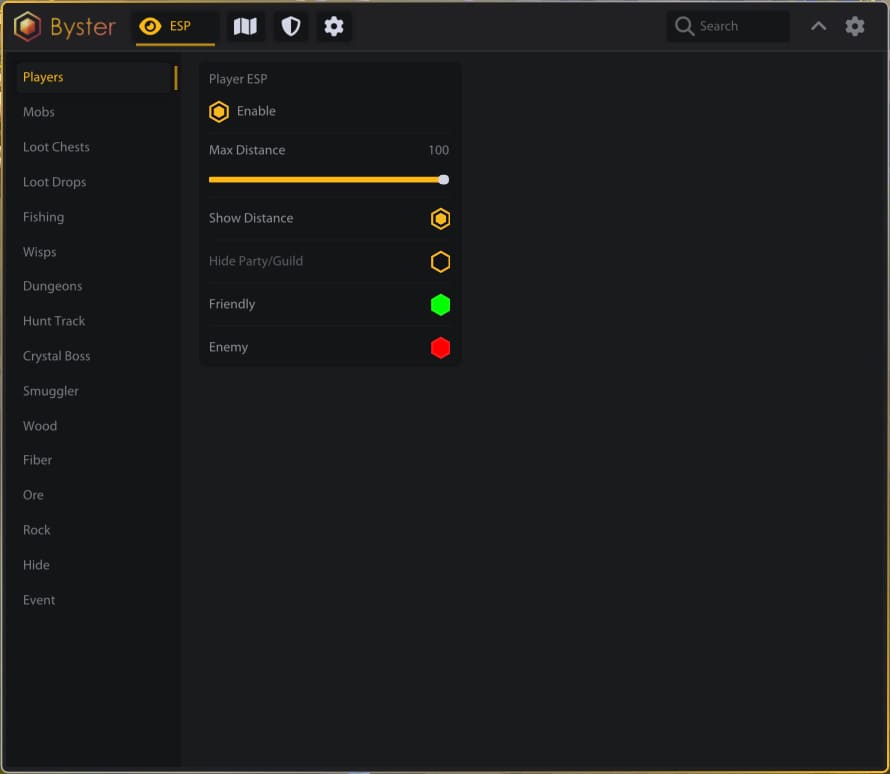Viewport: 890px width, 774px height.
Task: Focus the Search input field
Action: [x=728, y=26]
